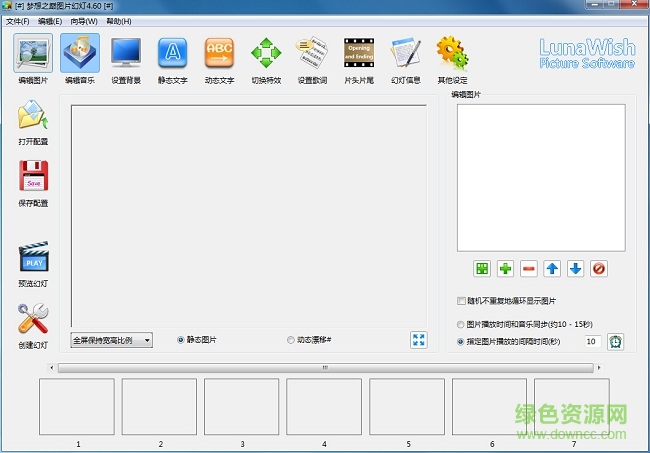Select thumbnail slot number 1

coord(77,406)
